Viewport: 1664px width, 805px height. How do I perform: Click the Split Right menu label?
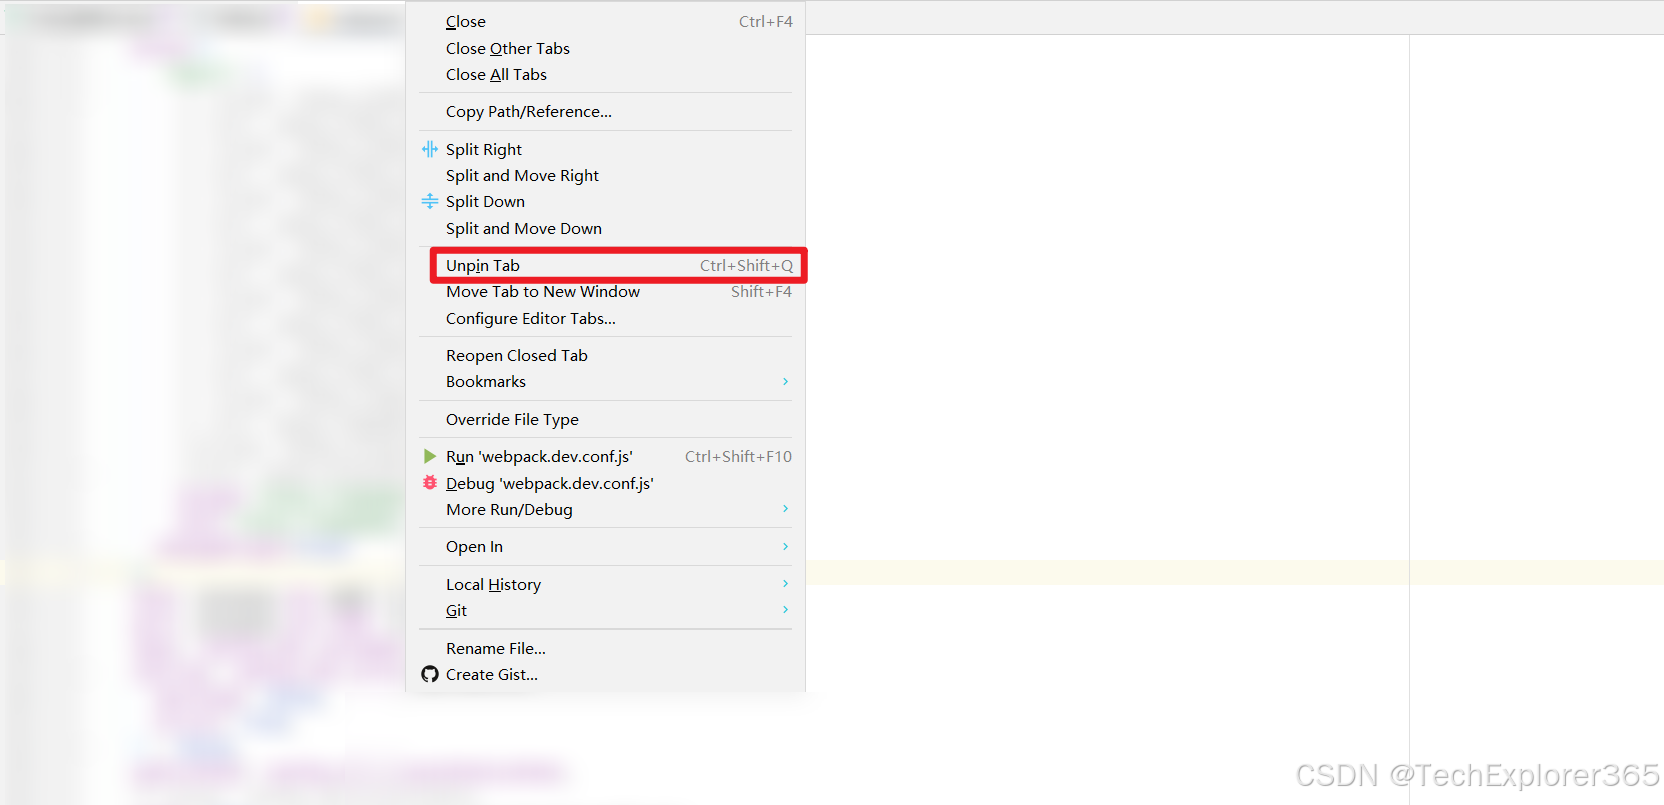tap(484, 149)
